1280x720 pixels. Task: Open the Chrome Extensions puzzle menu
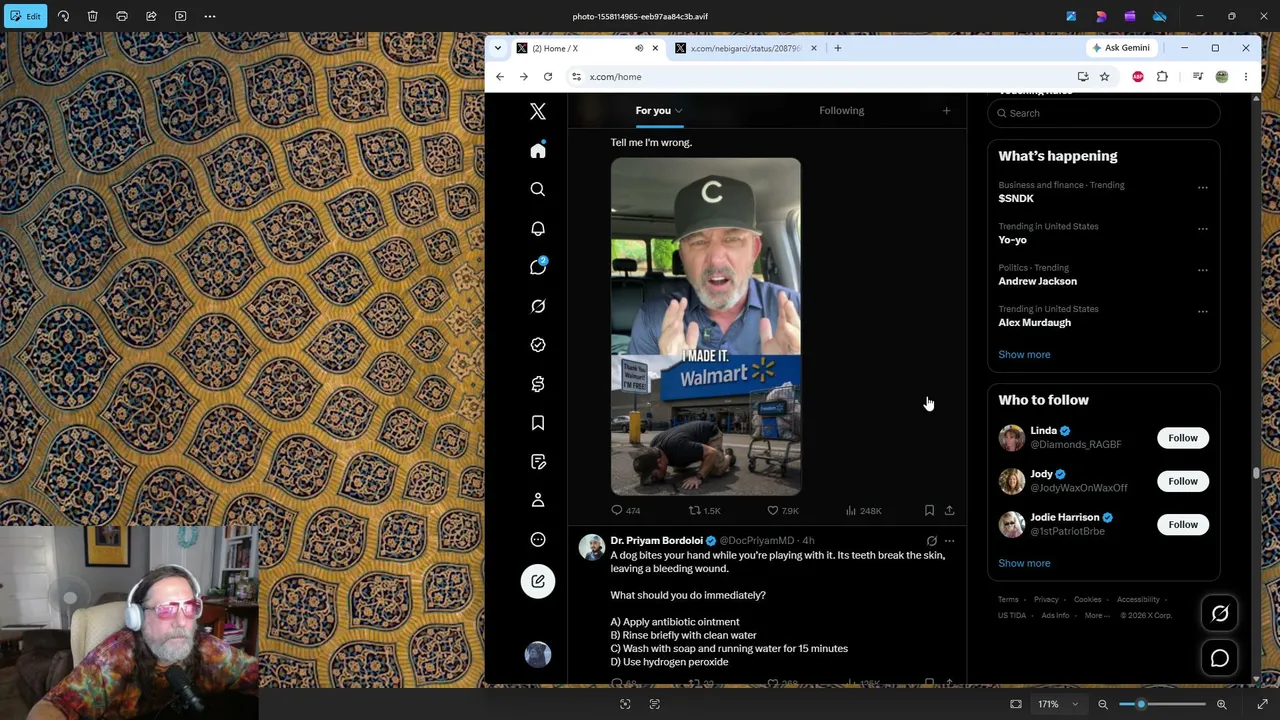tap(1162, 77)
